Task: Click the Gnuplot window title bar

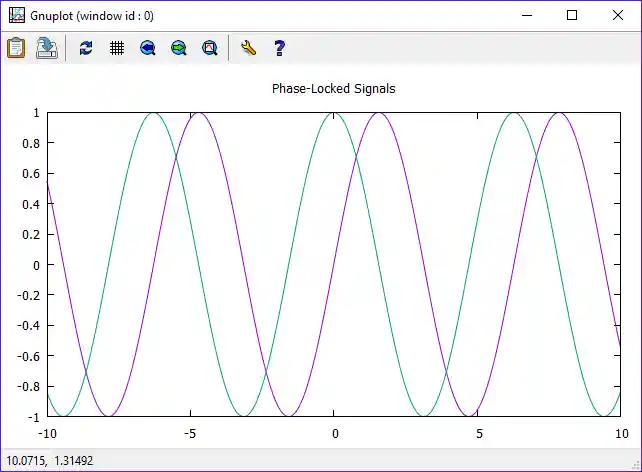Action: pyautogui.click(x=300, y=15)
